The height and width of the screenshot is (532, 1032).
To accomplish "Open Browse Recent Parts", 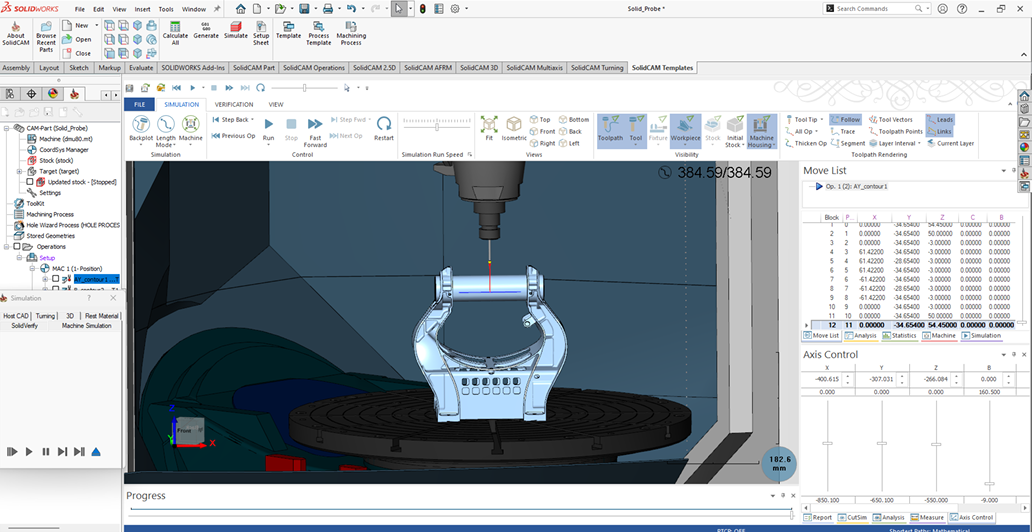I will click(46, 36).
